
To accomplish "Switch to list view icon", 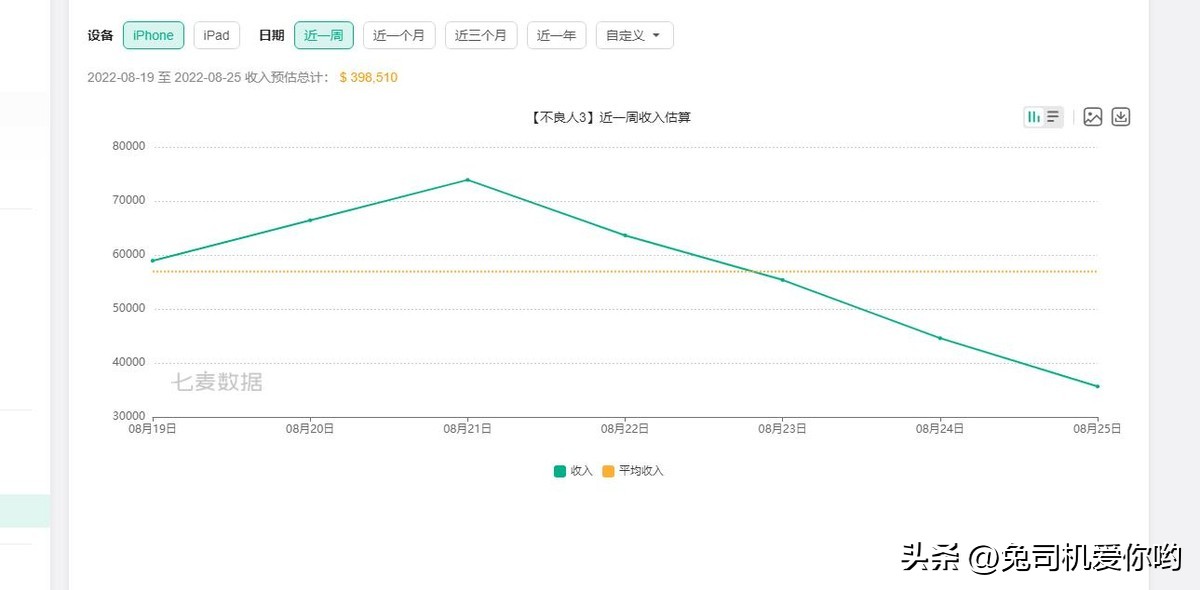I will click(x=1053, y=117).
